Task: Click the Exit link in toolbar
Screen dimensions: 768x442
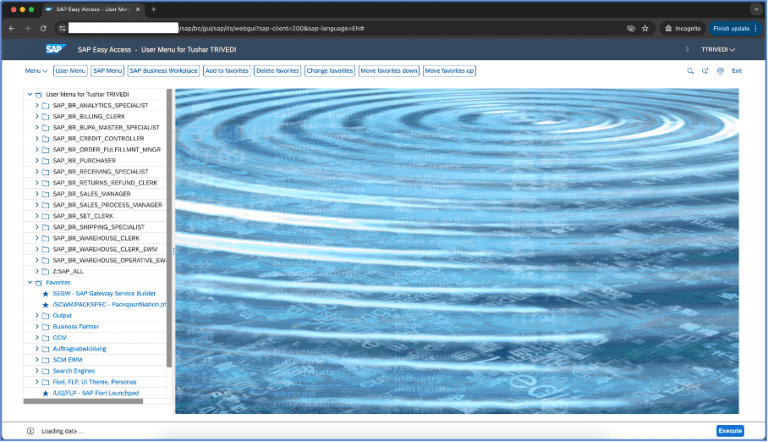Action: [737, 71]
